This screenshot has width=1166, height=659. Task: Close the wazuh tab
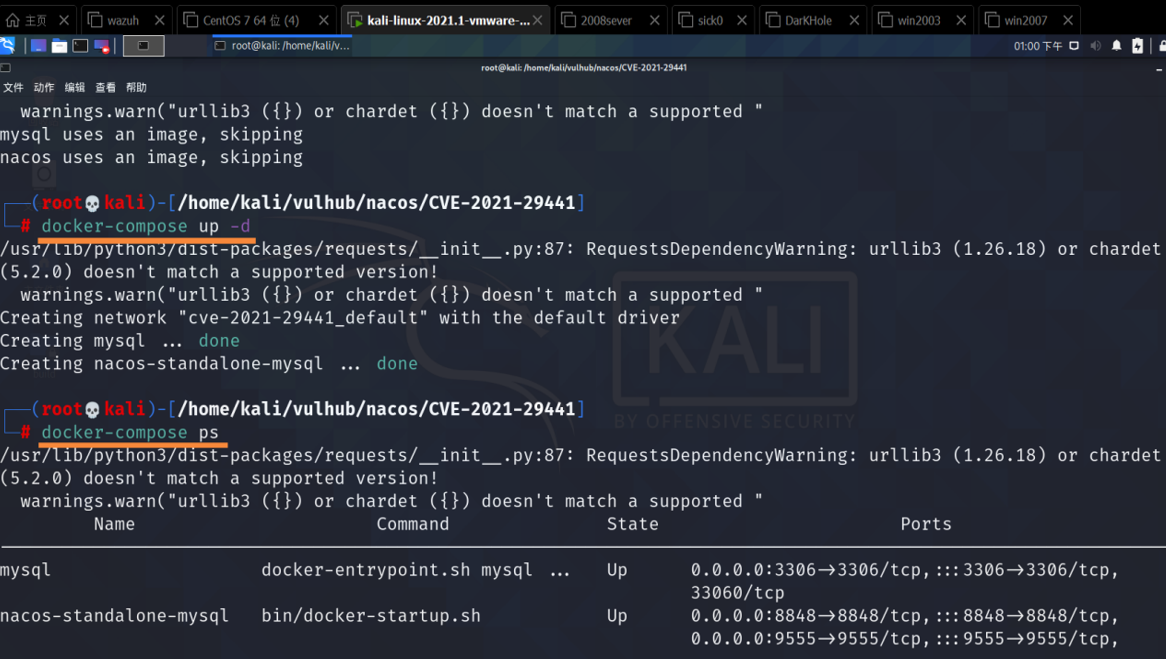[159, 21]
